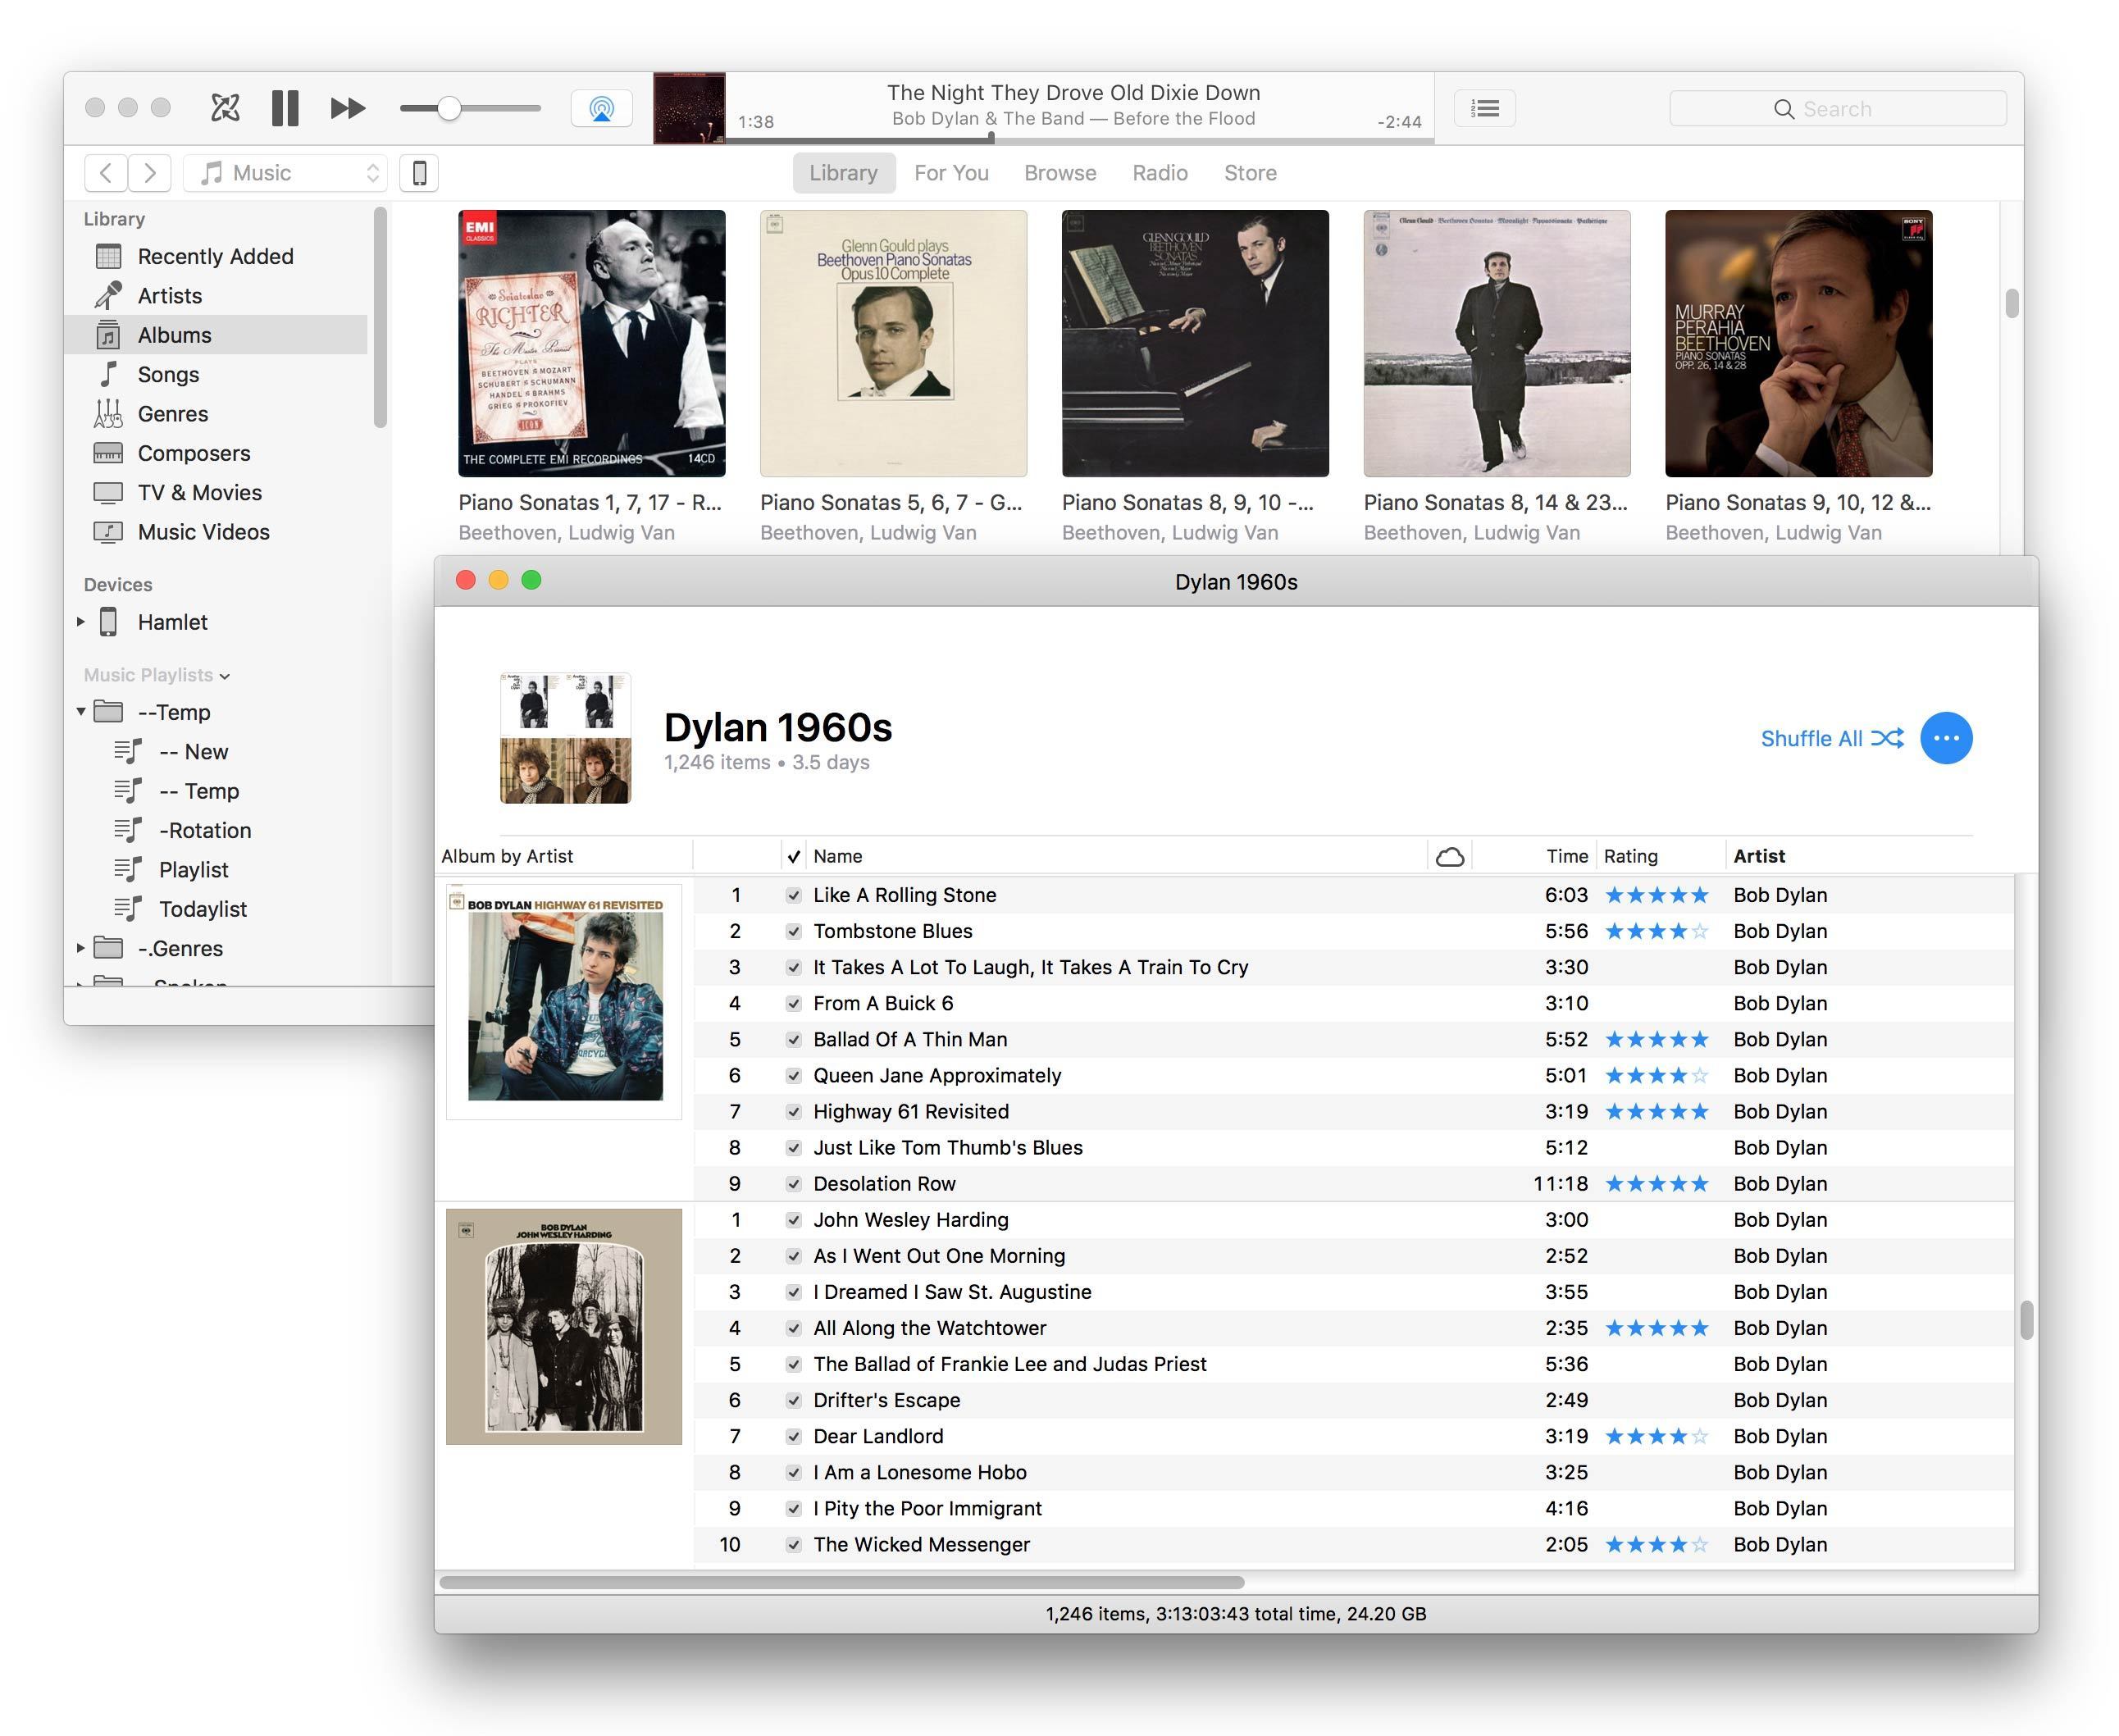The width and height of the screenshot is (2119, 1736).
Task: Collapse the --Temp folder triangle
Action: (x=81, y=712)
